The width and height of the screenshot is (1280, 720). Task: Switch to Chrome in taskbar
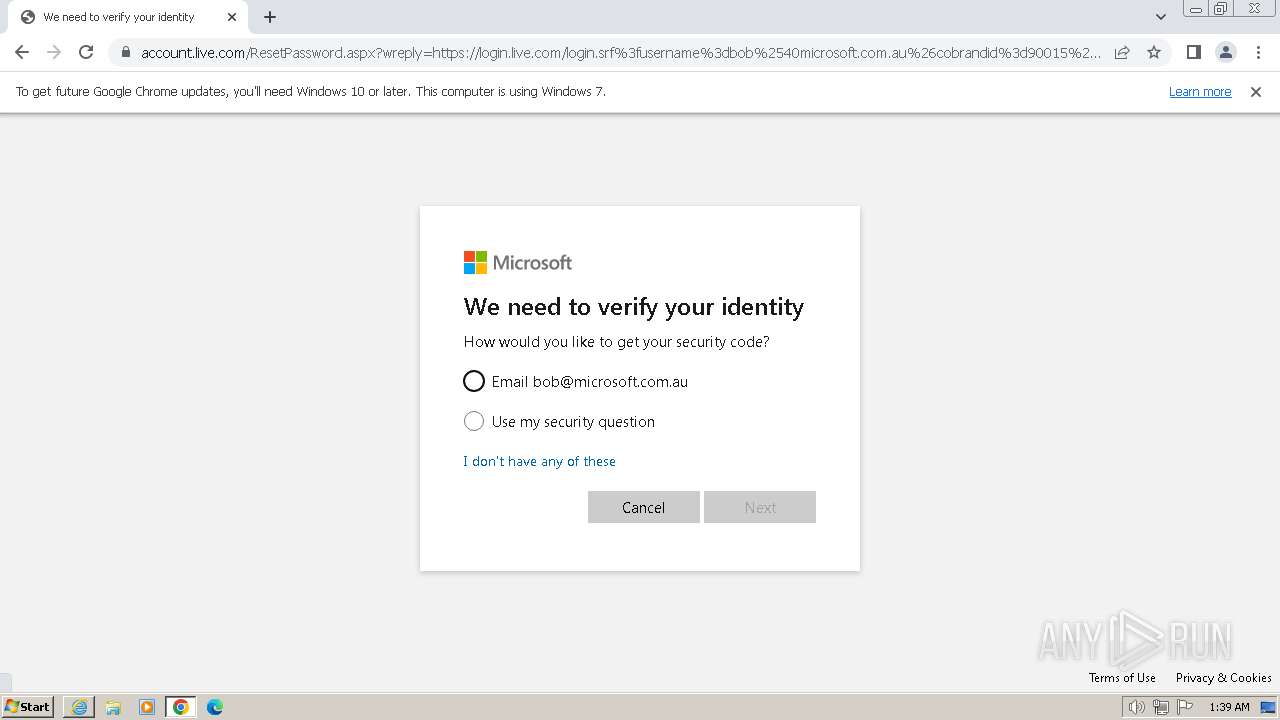181,707
